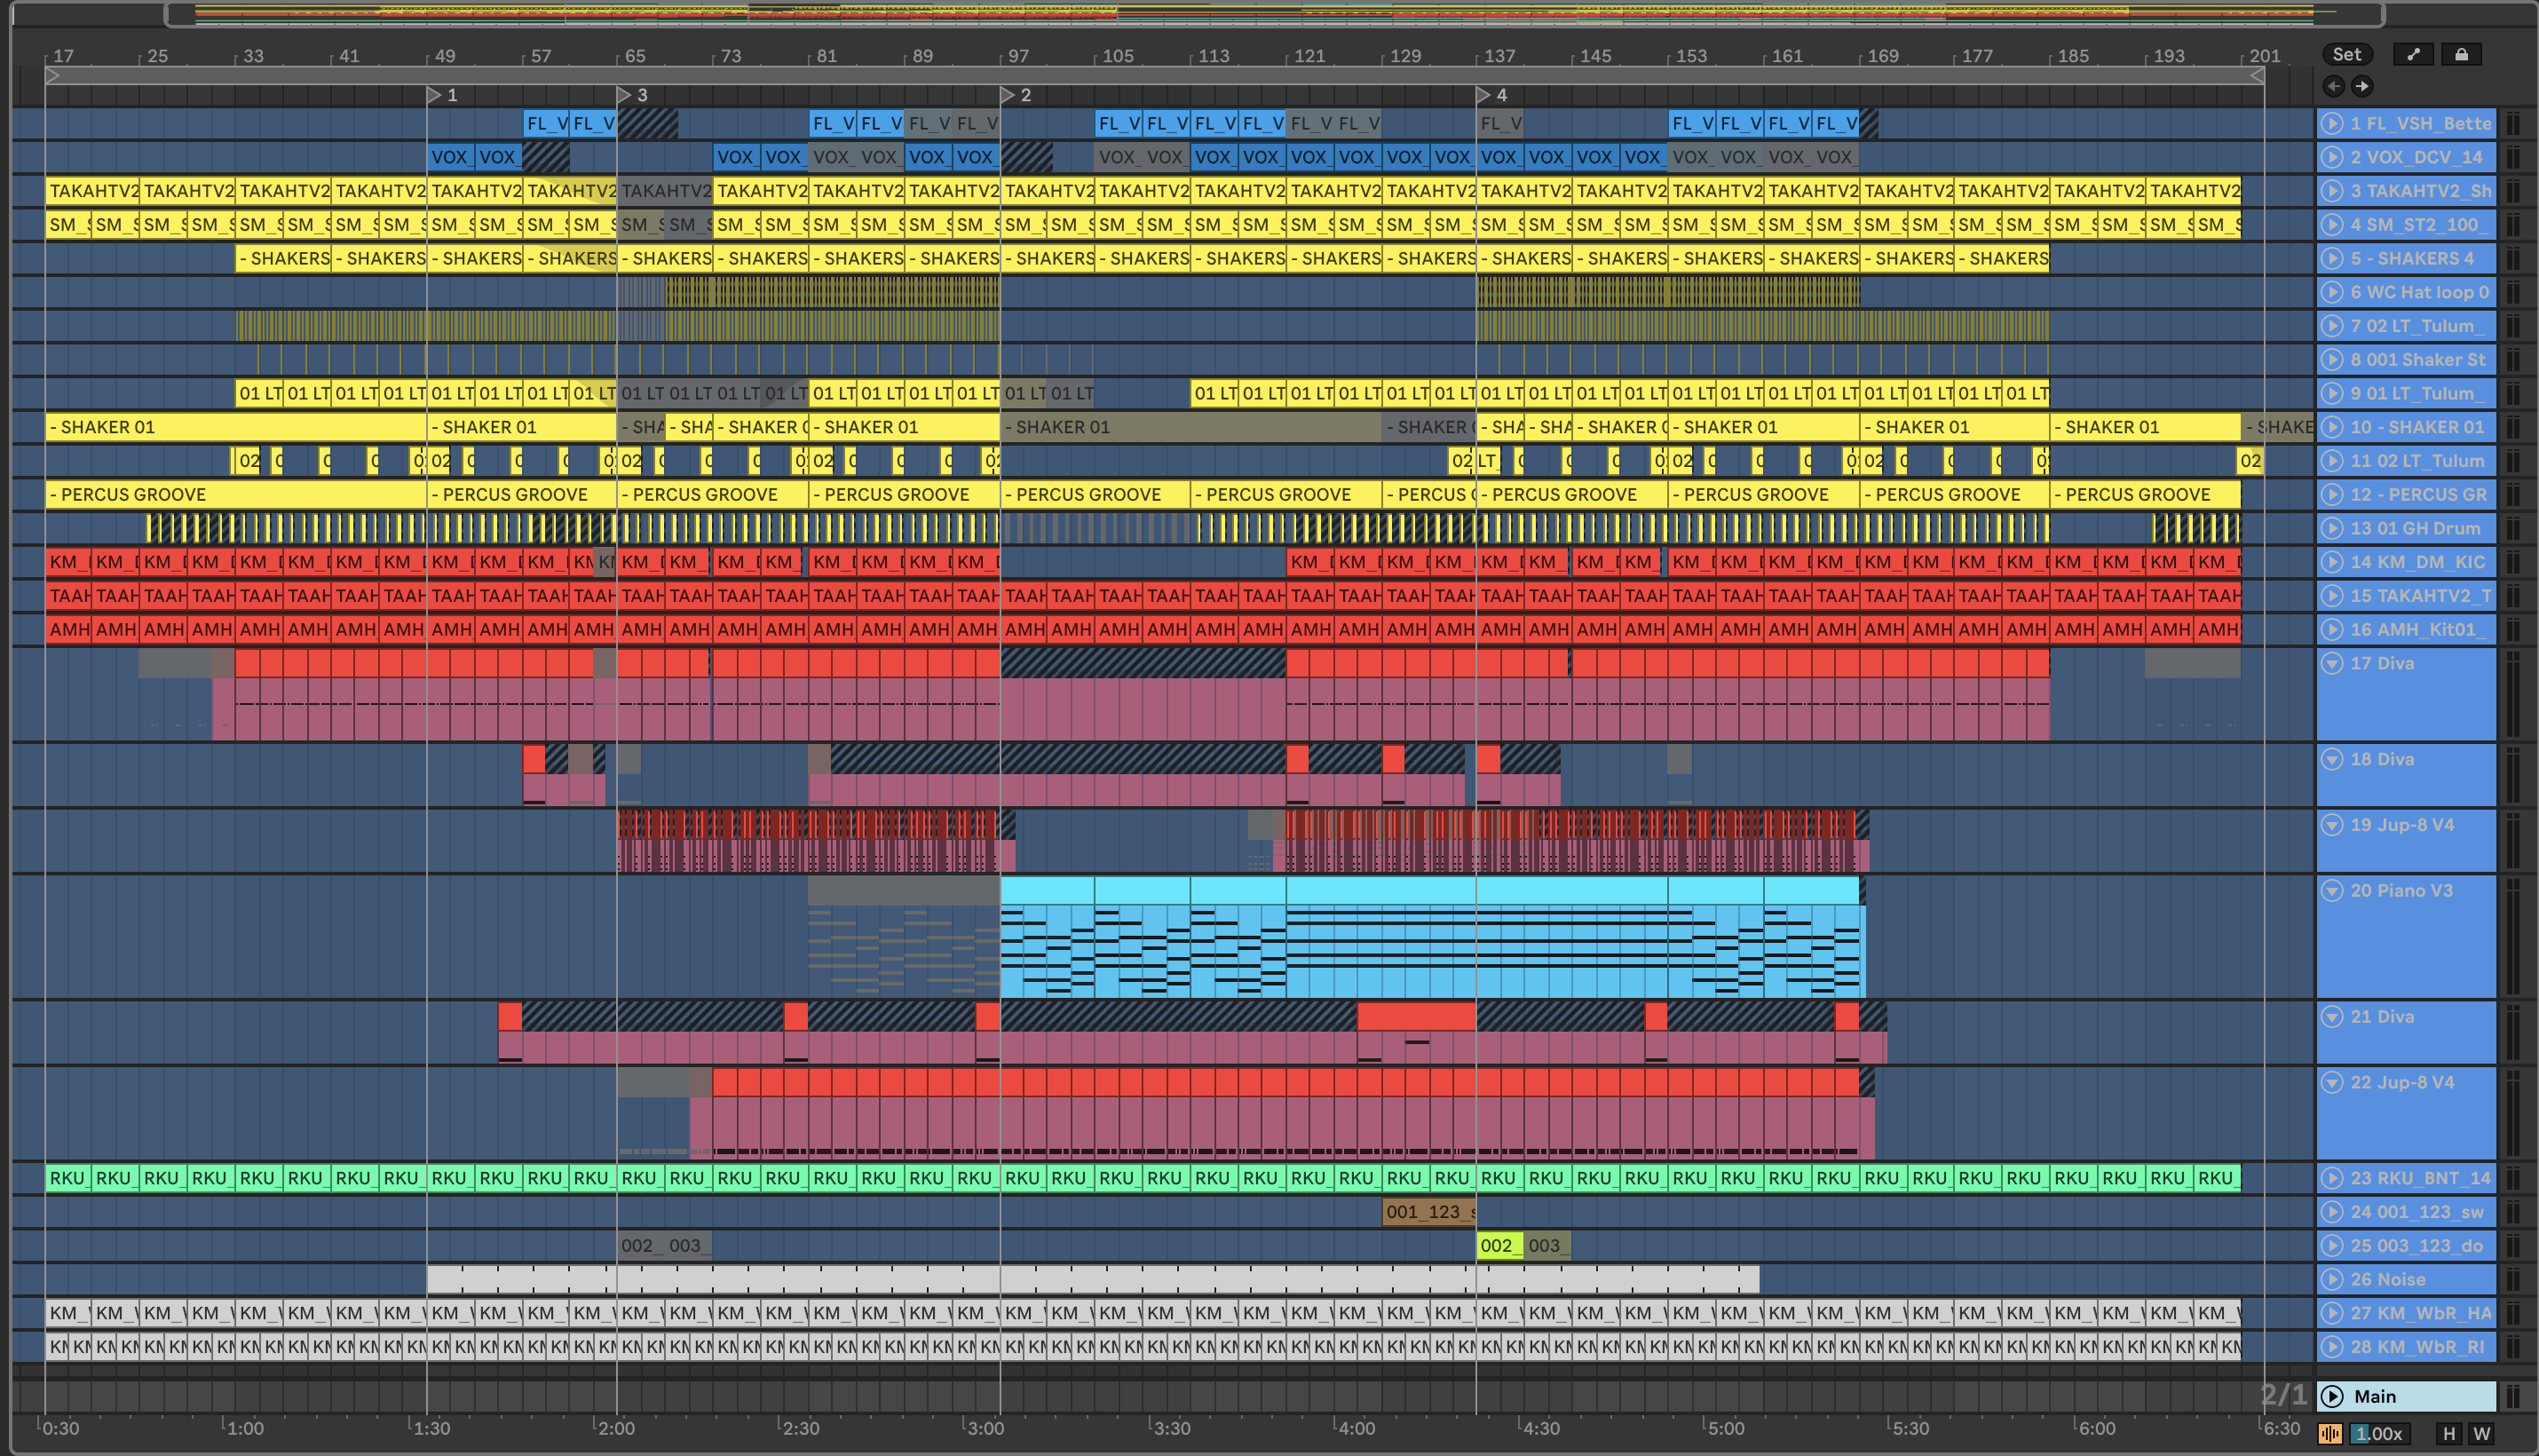Click the 1.00x playback speed field

tap(2378, 1433)
